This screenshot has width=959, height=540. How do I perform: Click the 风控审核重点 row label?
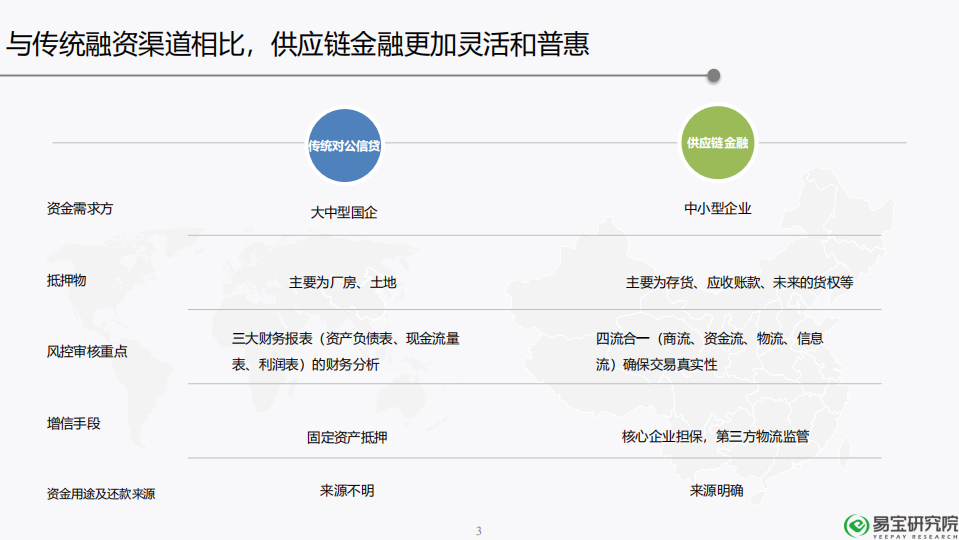tap(87, 352)
